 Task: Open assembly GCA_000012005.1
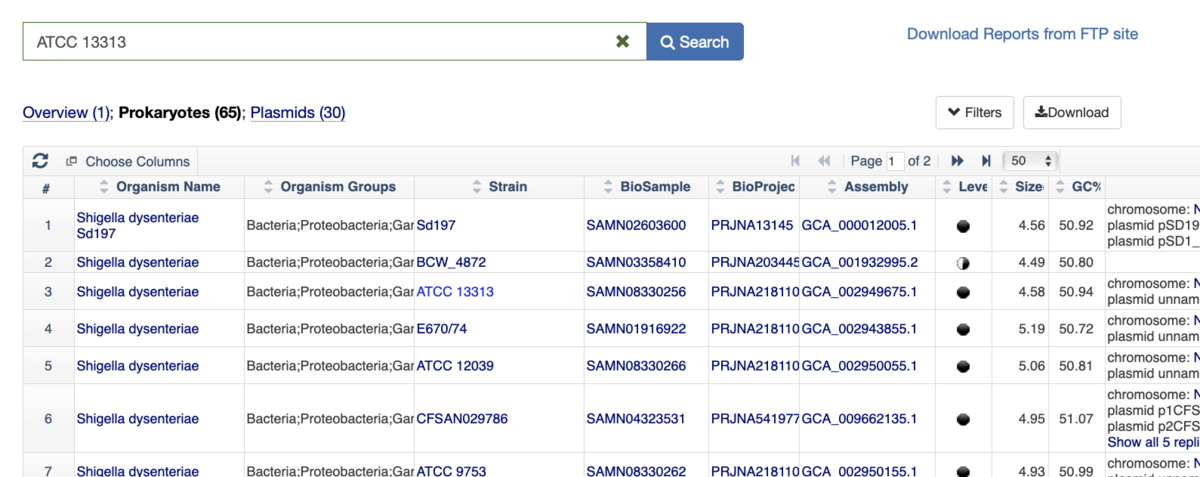tap(859, 225)
